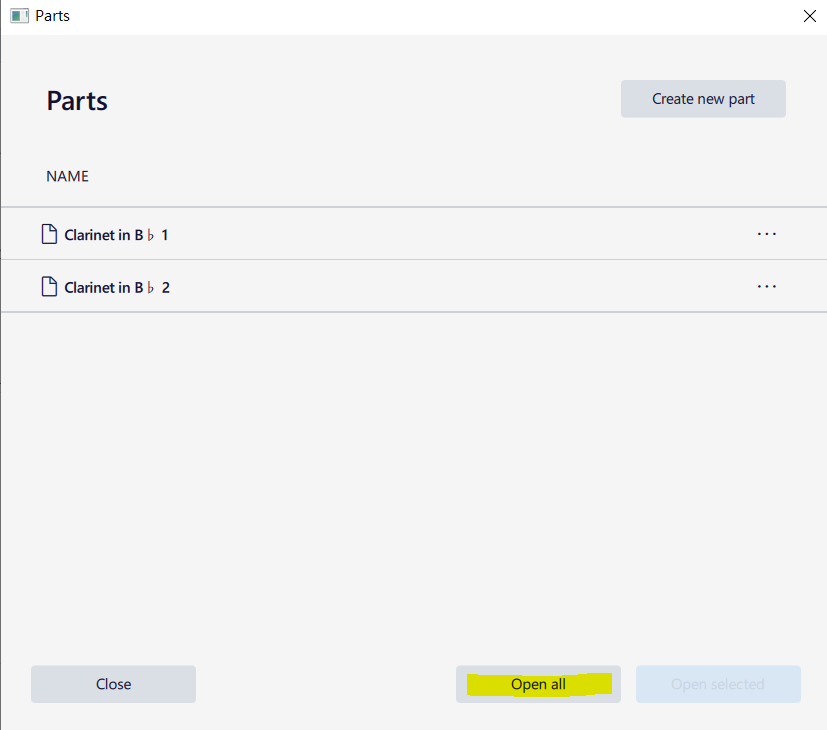
Task: Click empty space in Clarinet in B♭ 2 row
Action: coord(450,287)
